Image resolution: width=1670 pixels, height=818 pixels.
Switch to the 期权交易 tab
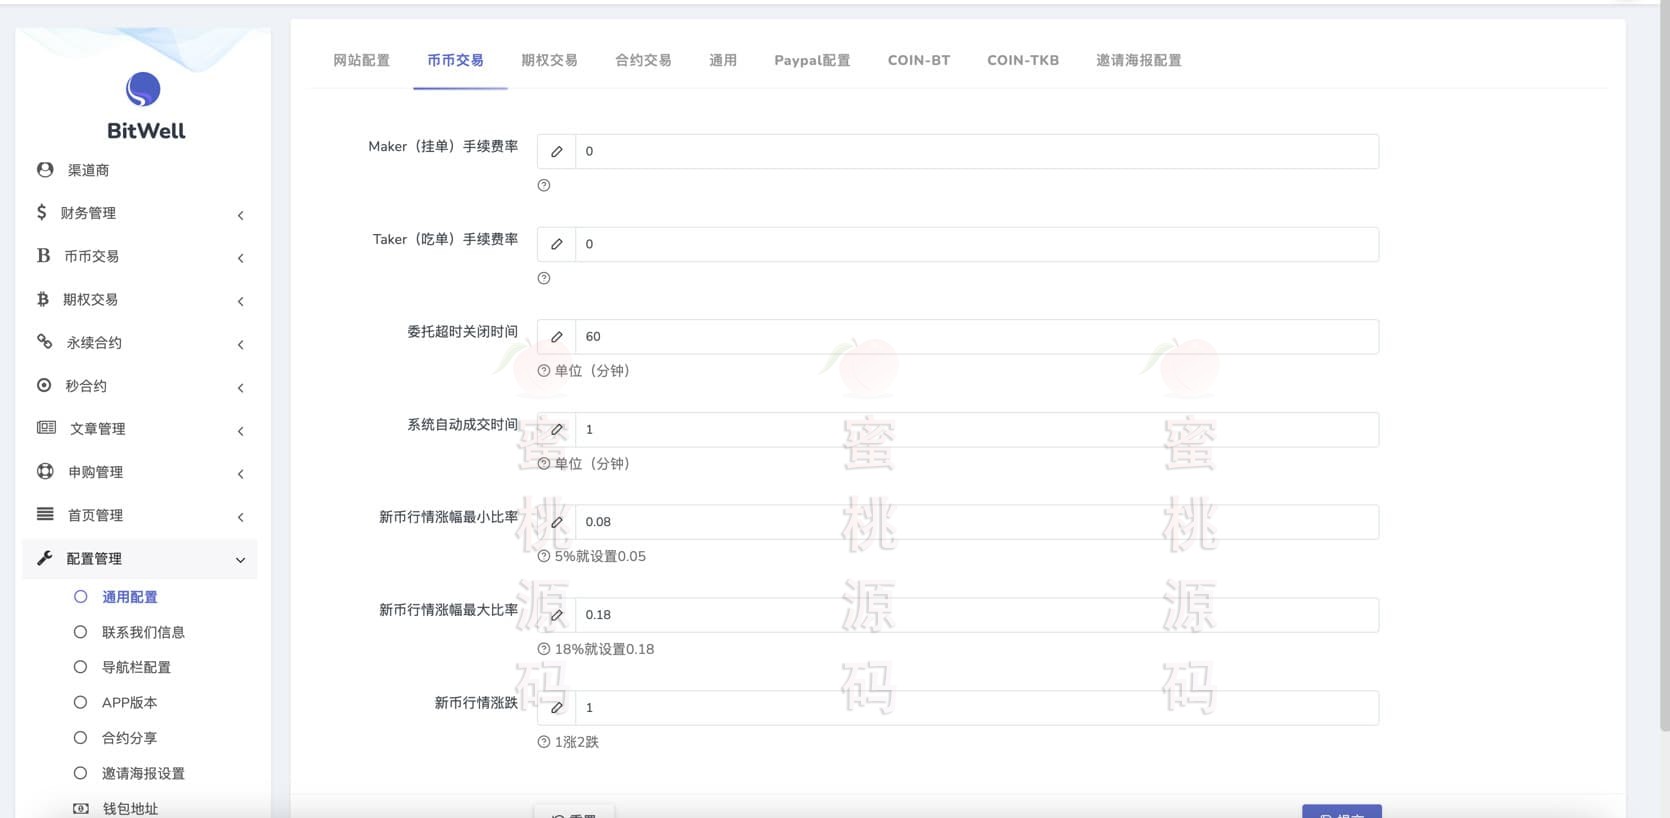[x=549, y=60]
